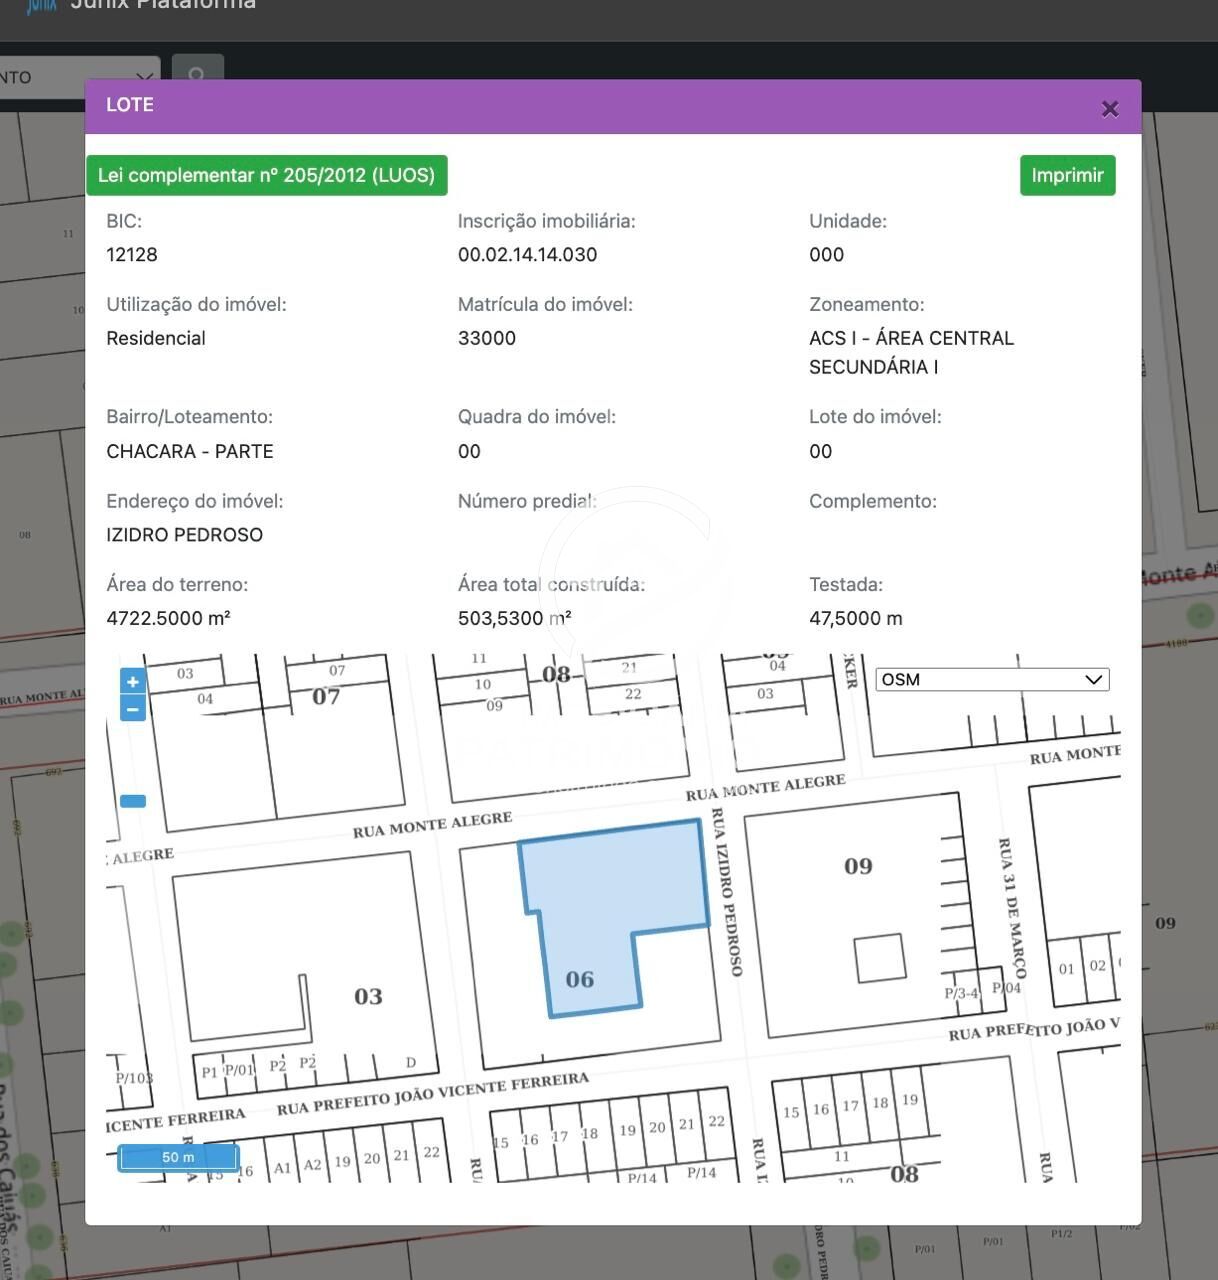Image resolution: width=1218 pixels, height=1280 pixels.
Task: Click the search magnifier icon behind the dialog
Action: [x=197, y=71]
